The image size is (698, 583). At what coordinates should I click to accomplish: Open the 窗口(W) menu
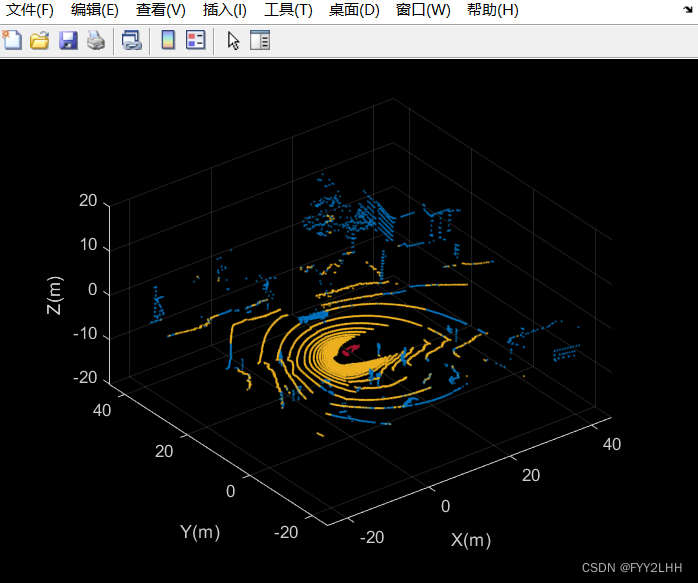pos(423,10)
